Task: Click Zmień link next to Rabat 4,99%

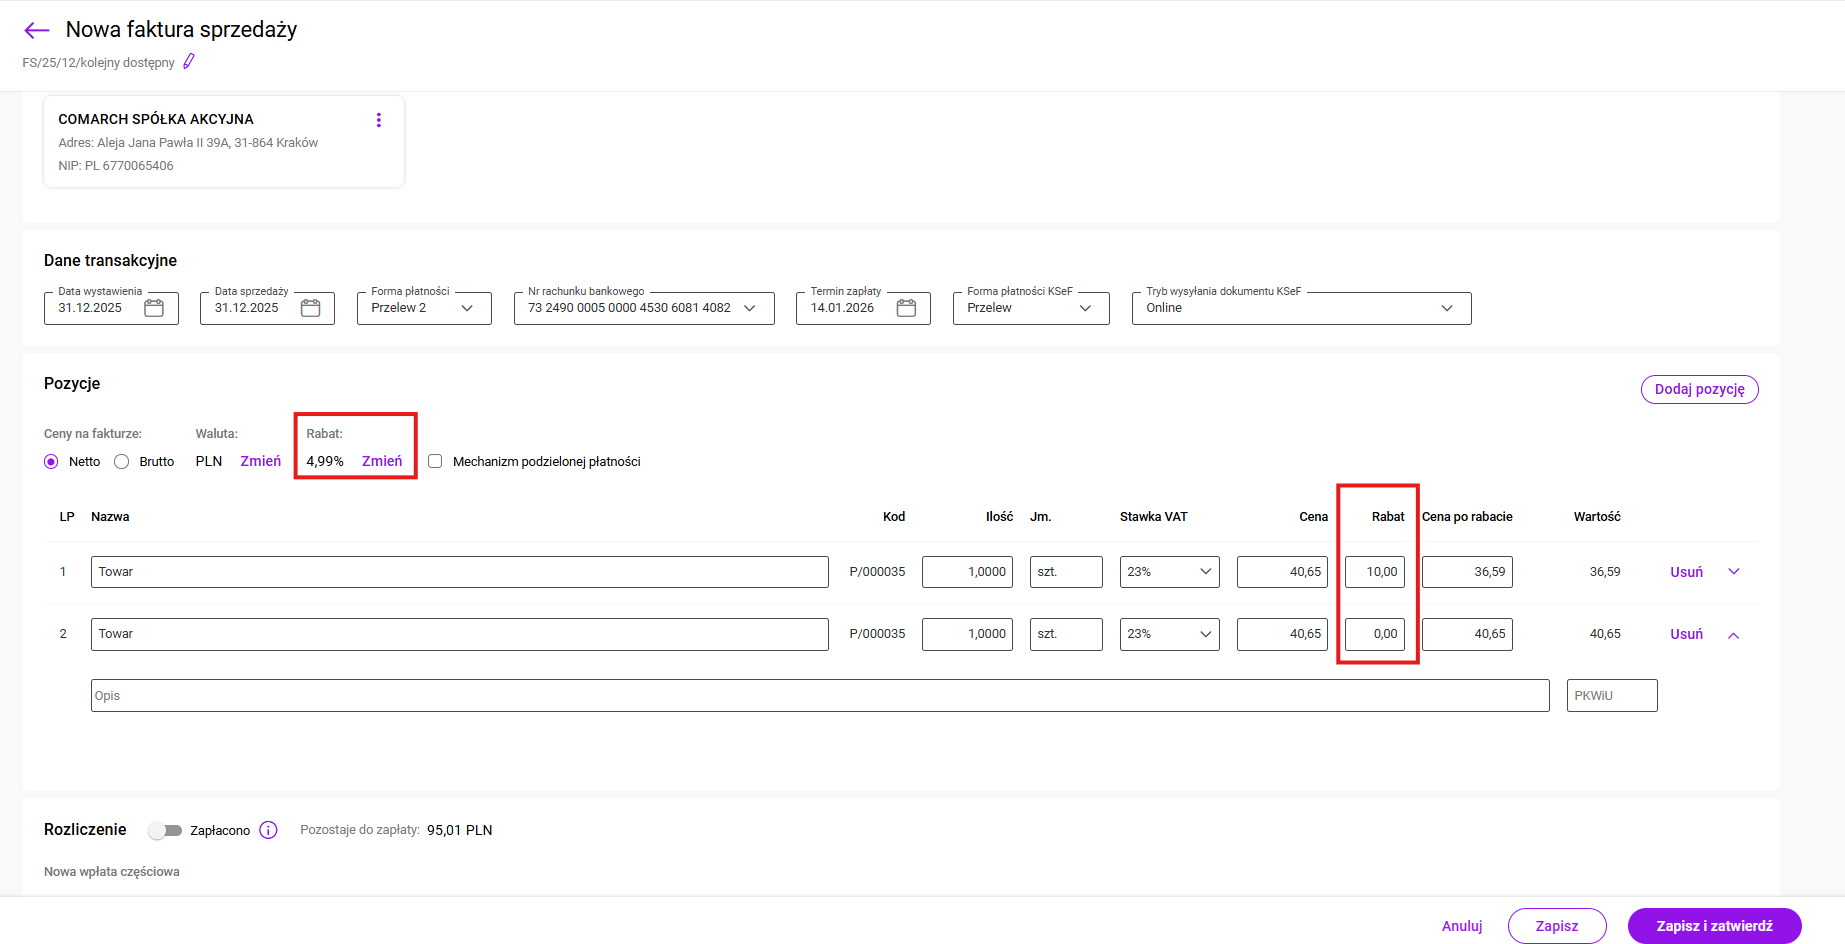Action: click(x=382, y=461)
